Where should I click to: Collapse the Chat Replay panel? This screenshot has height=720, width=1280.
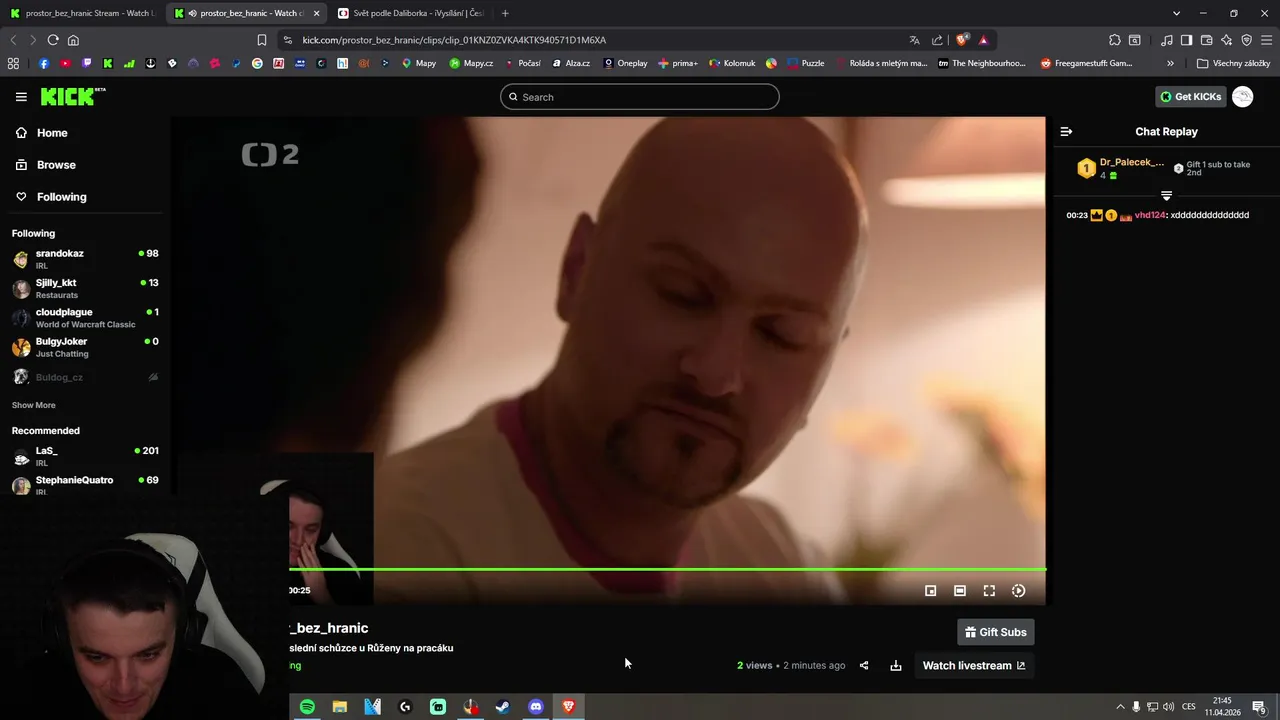click(x=1066, y=131)
